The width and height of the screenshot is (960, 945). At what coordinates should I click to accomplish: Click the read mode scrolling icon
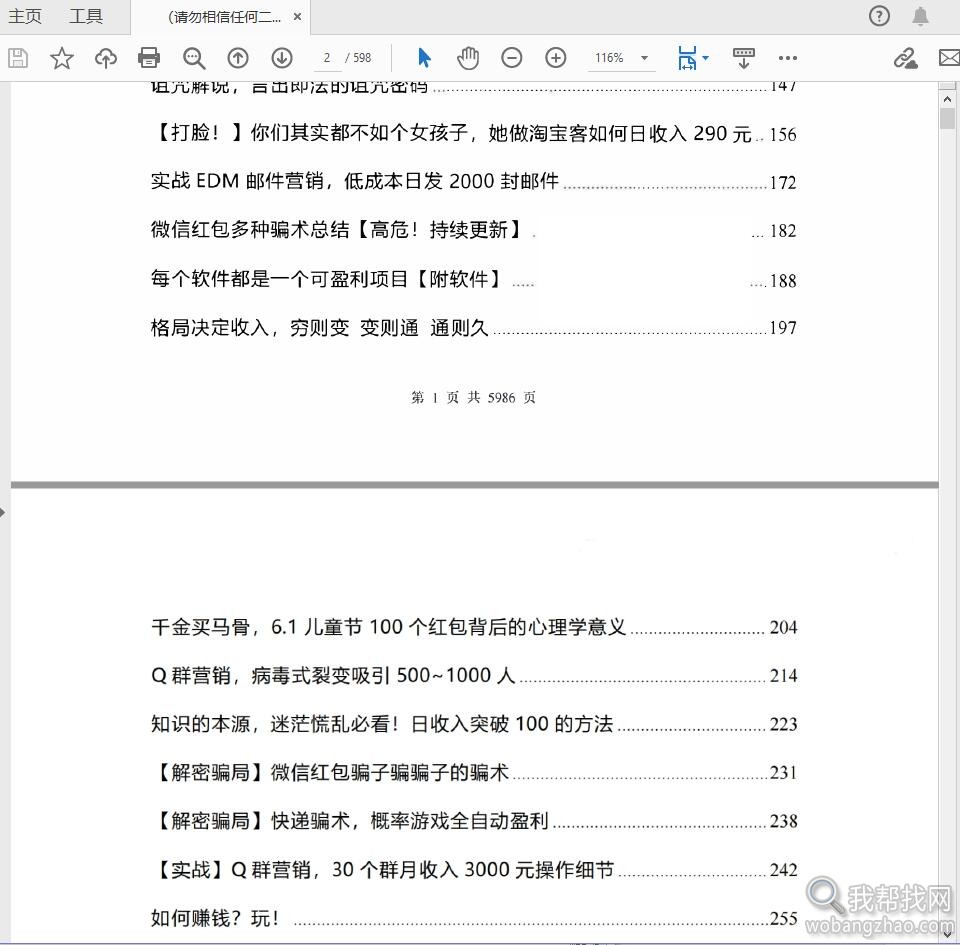[744, 58]
